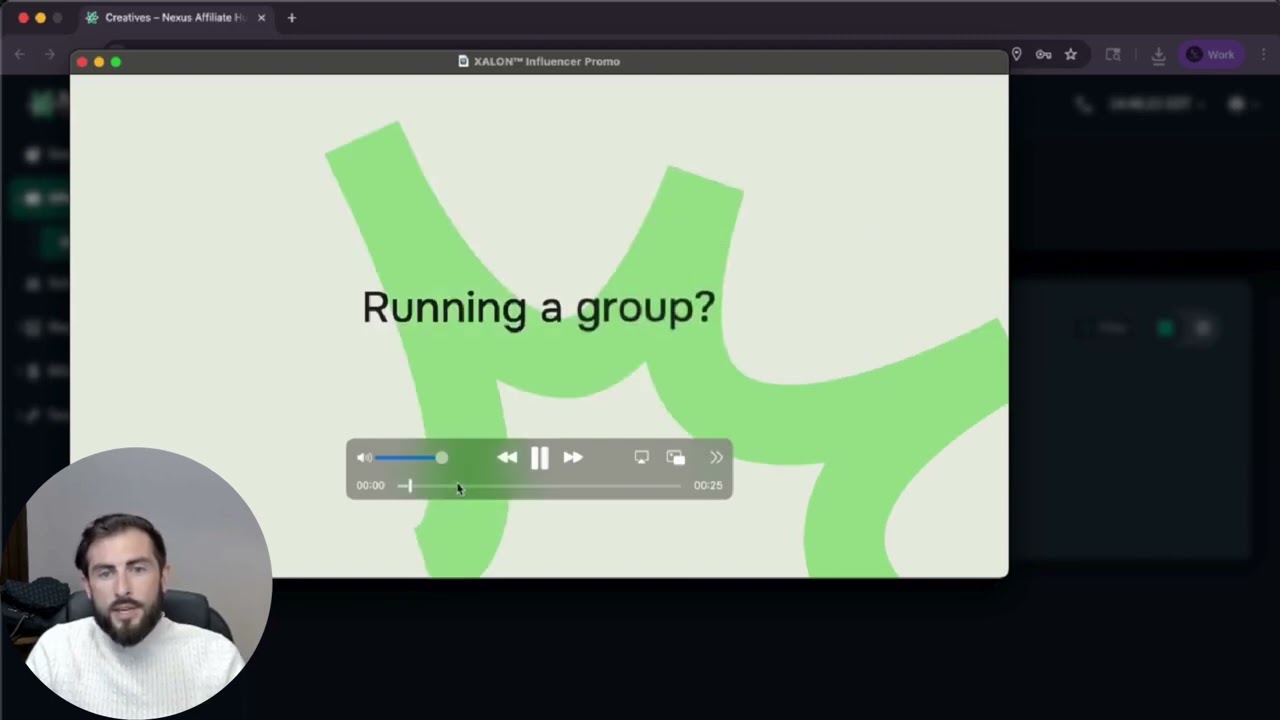Screen dimensions: 1280x720
Task: Open the Work profile button
Action: click(1211, 55)
